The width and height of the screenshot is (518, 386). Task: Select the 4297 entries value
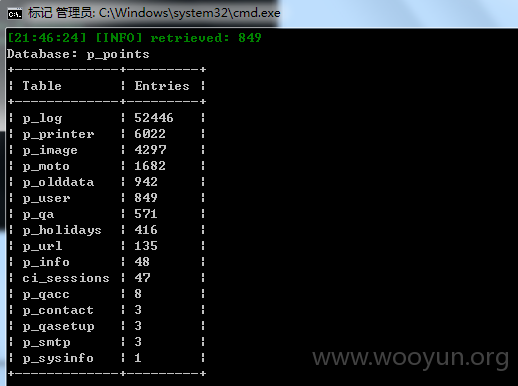tap(150, 150)
